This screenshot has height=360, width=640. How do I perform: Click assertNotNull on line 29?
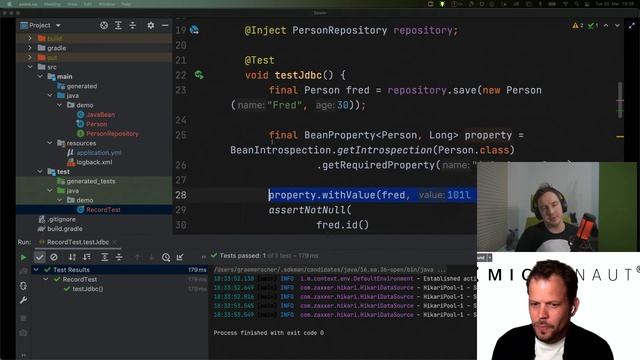[307, 210]
